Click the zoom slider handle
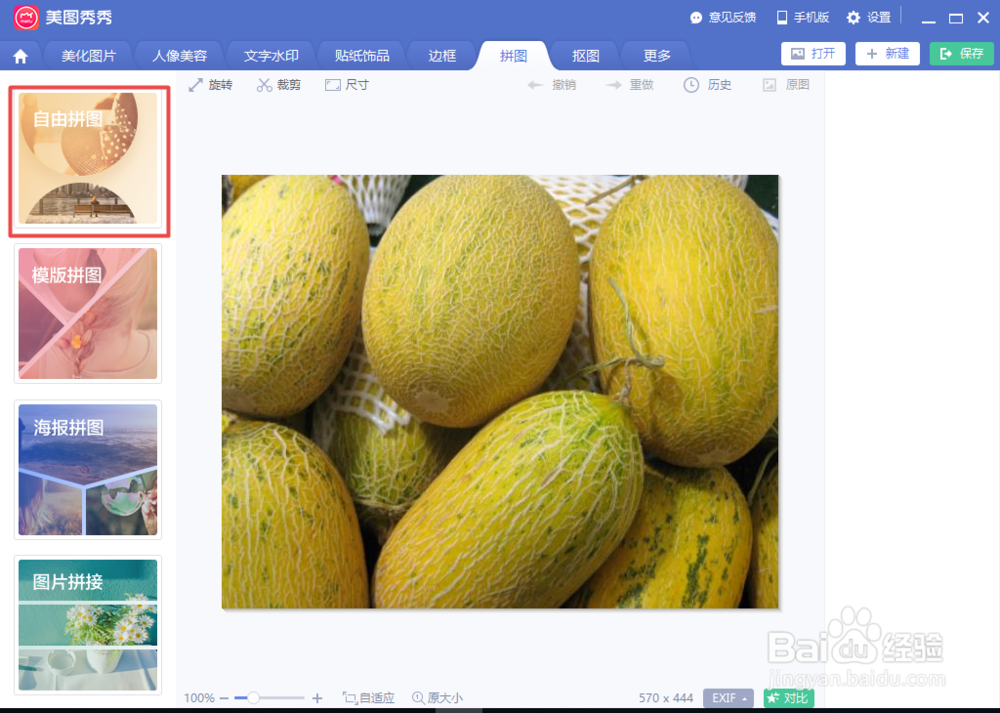Image resolution: width=1000 pixels, height=713 pixels. click(253, 698)
